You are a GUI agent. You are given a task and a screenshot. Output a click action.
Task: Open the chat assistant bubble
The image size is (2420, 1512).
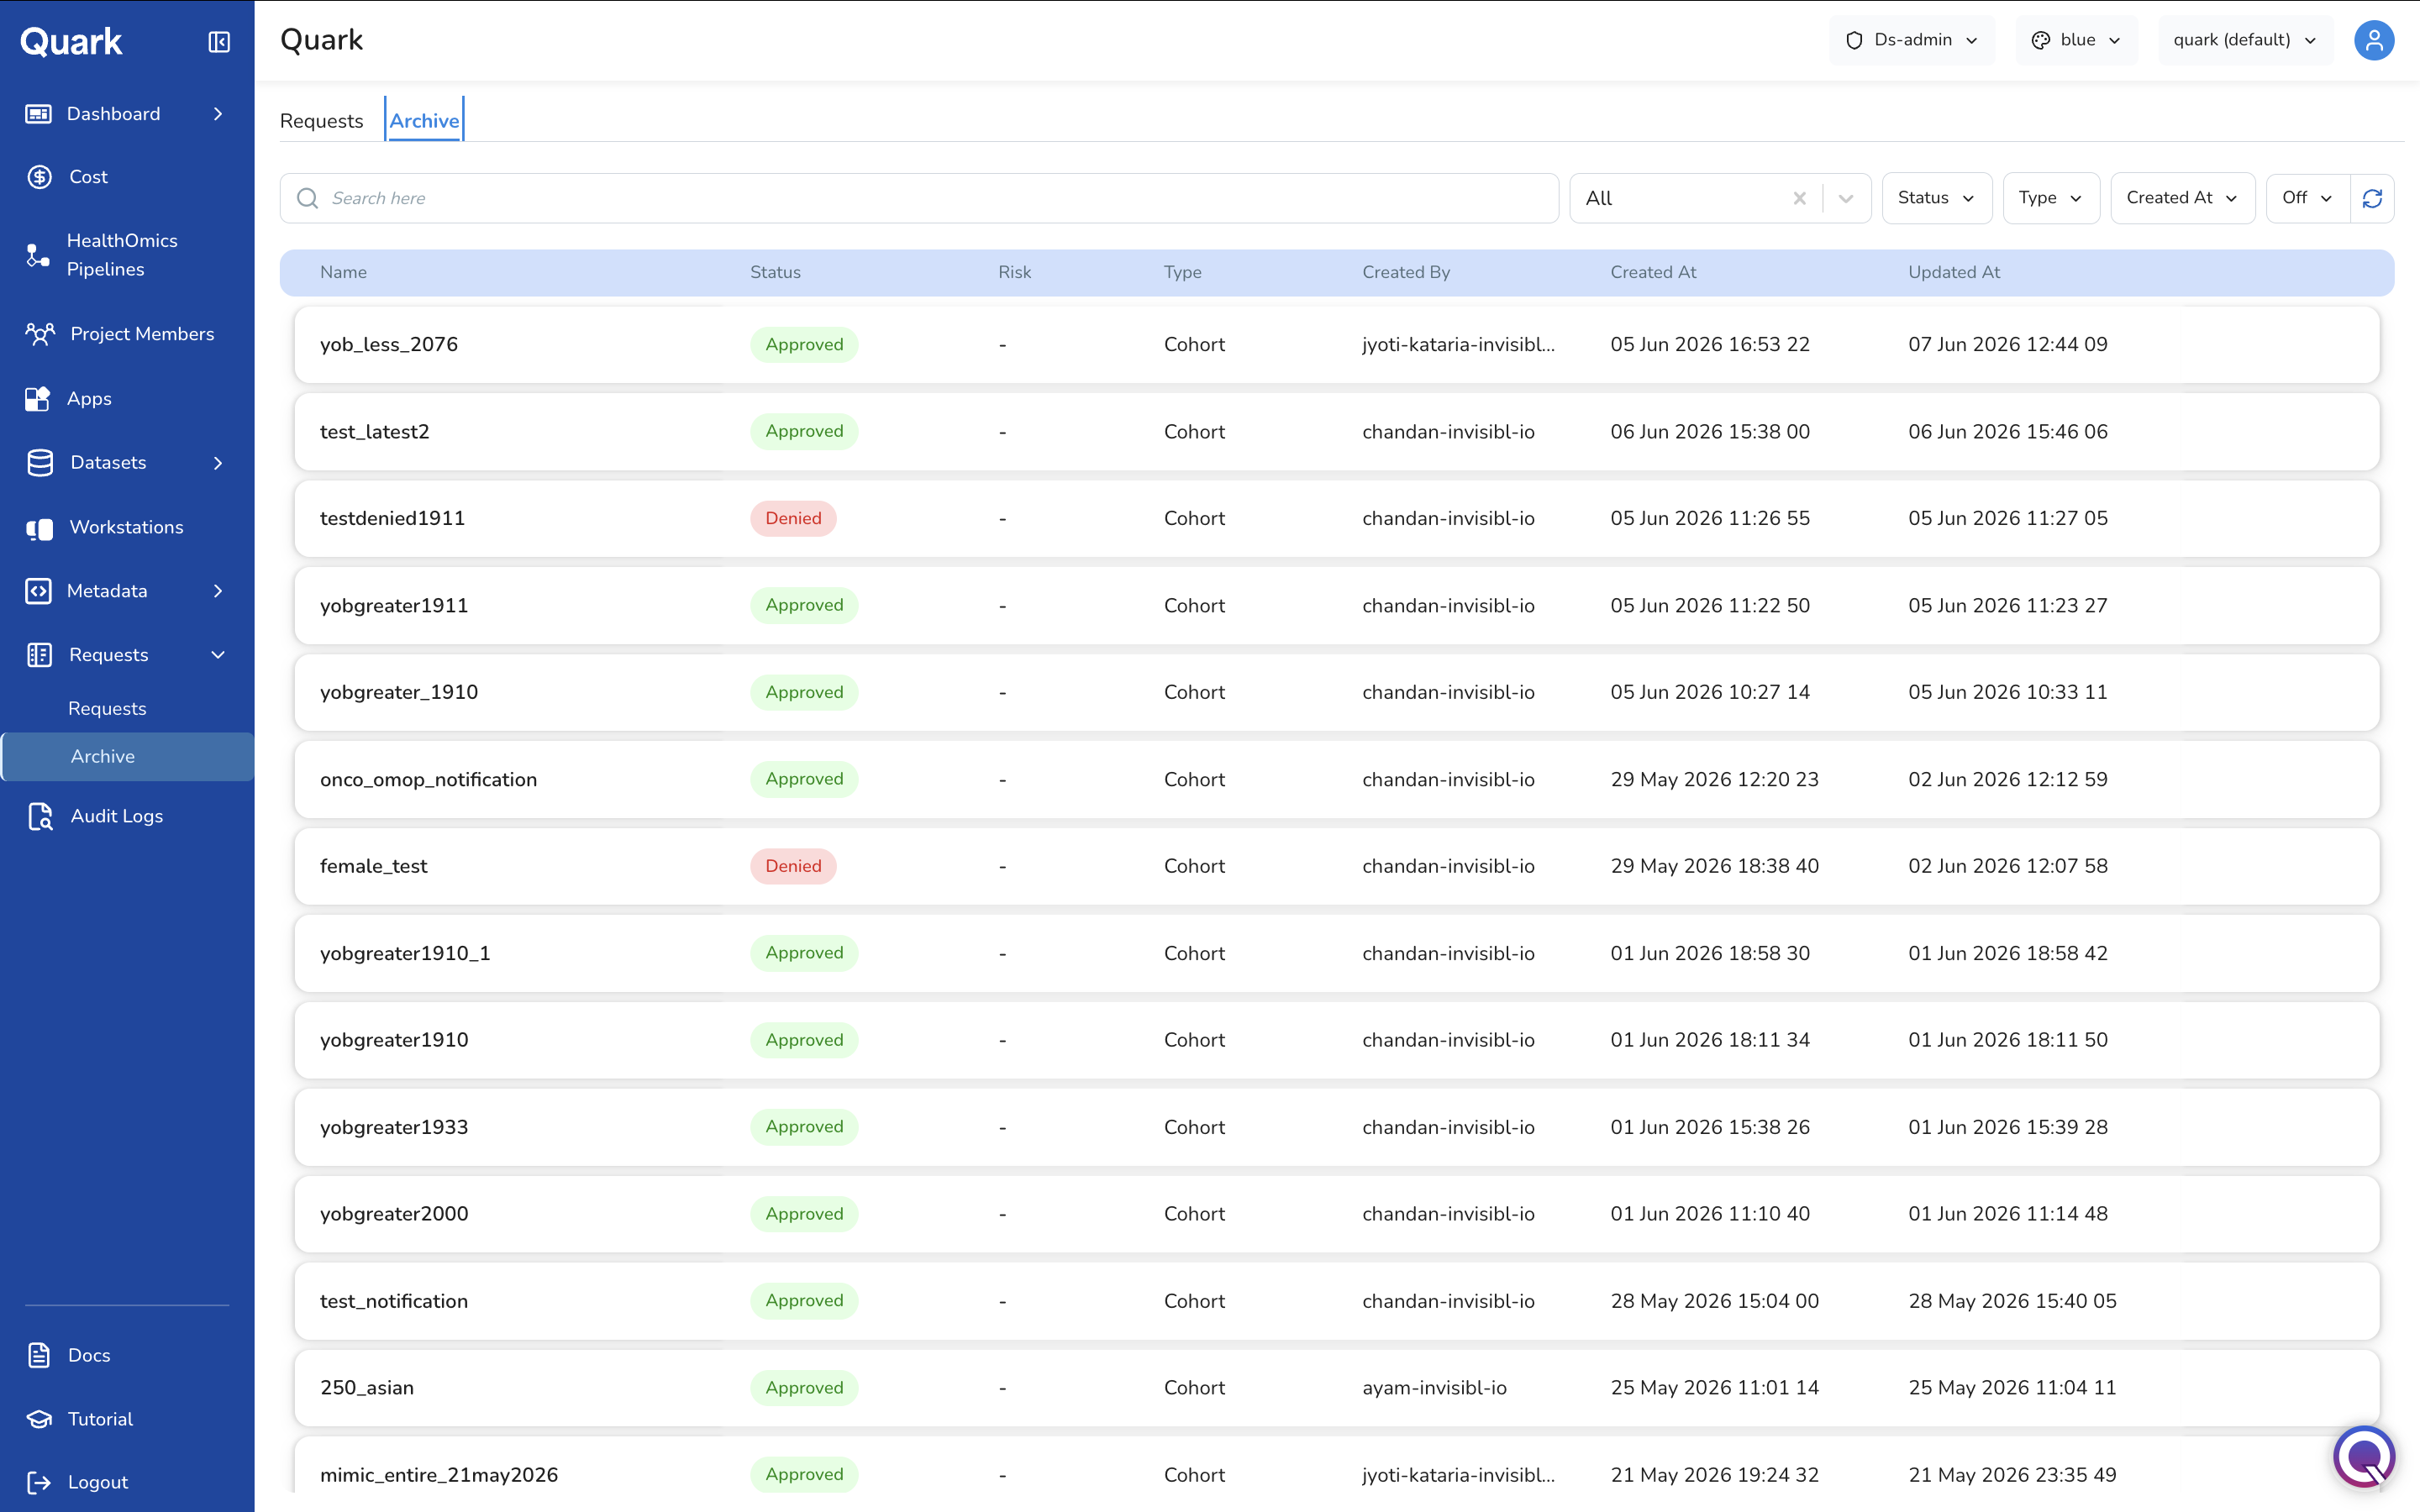tap(2364, 1455)
